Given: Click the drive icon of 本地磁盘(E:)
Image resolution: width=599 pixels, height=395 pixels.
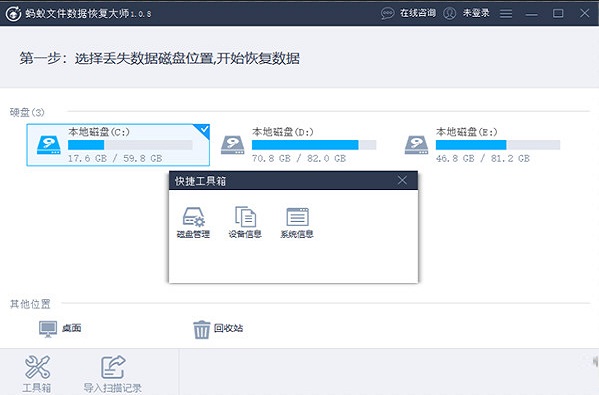Looking at the screenshot, I should tap(416, 145).
